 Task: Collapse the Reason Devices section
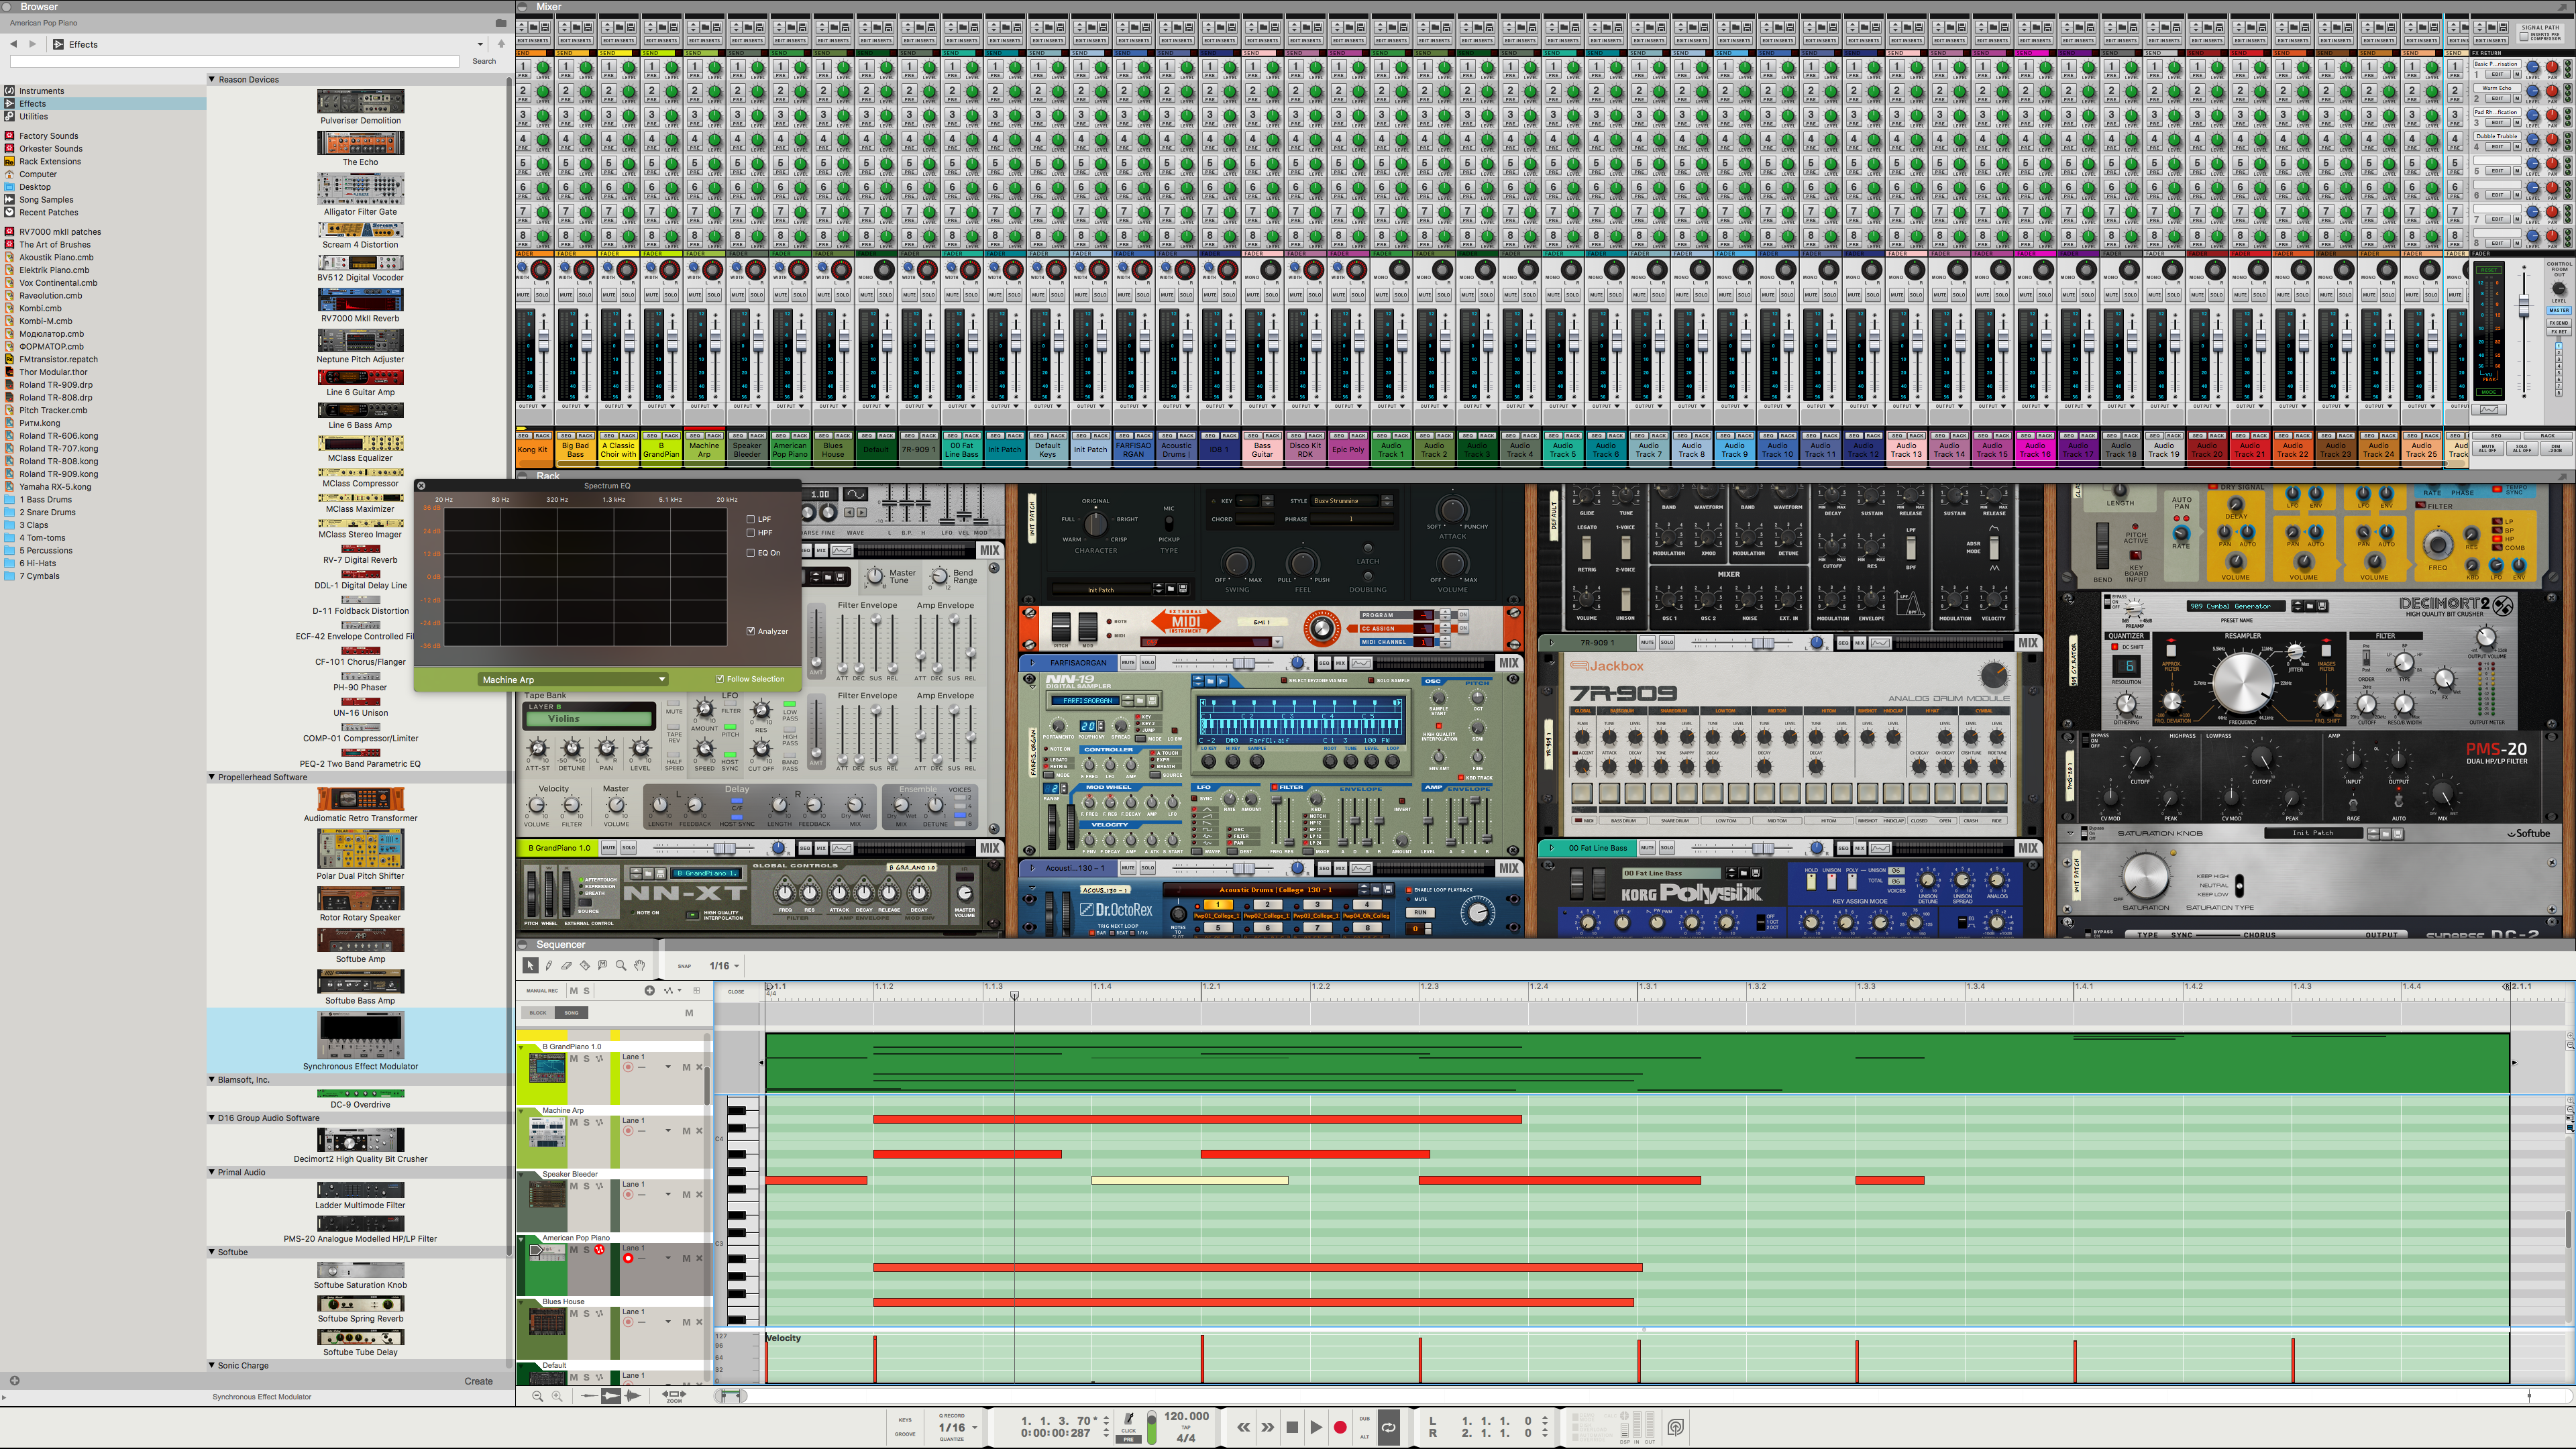tap(212, 79)
